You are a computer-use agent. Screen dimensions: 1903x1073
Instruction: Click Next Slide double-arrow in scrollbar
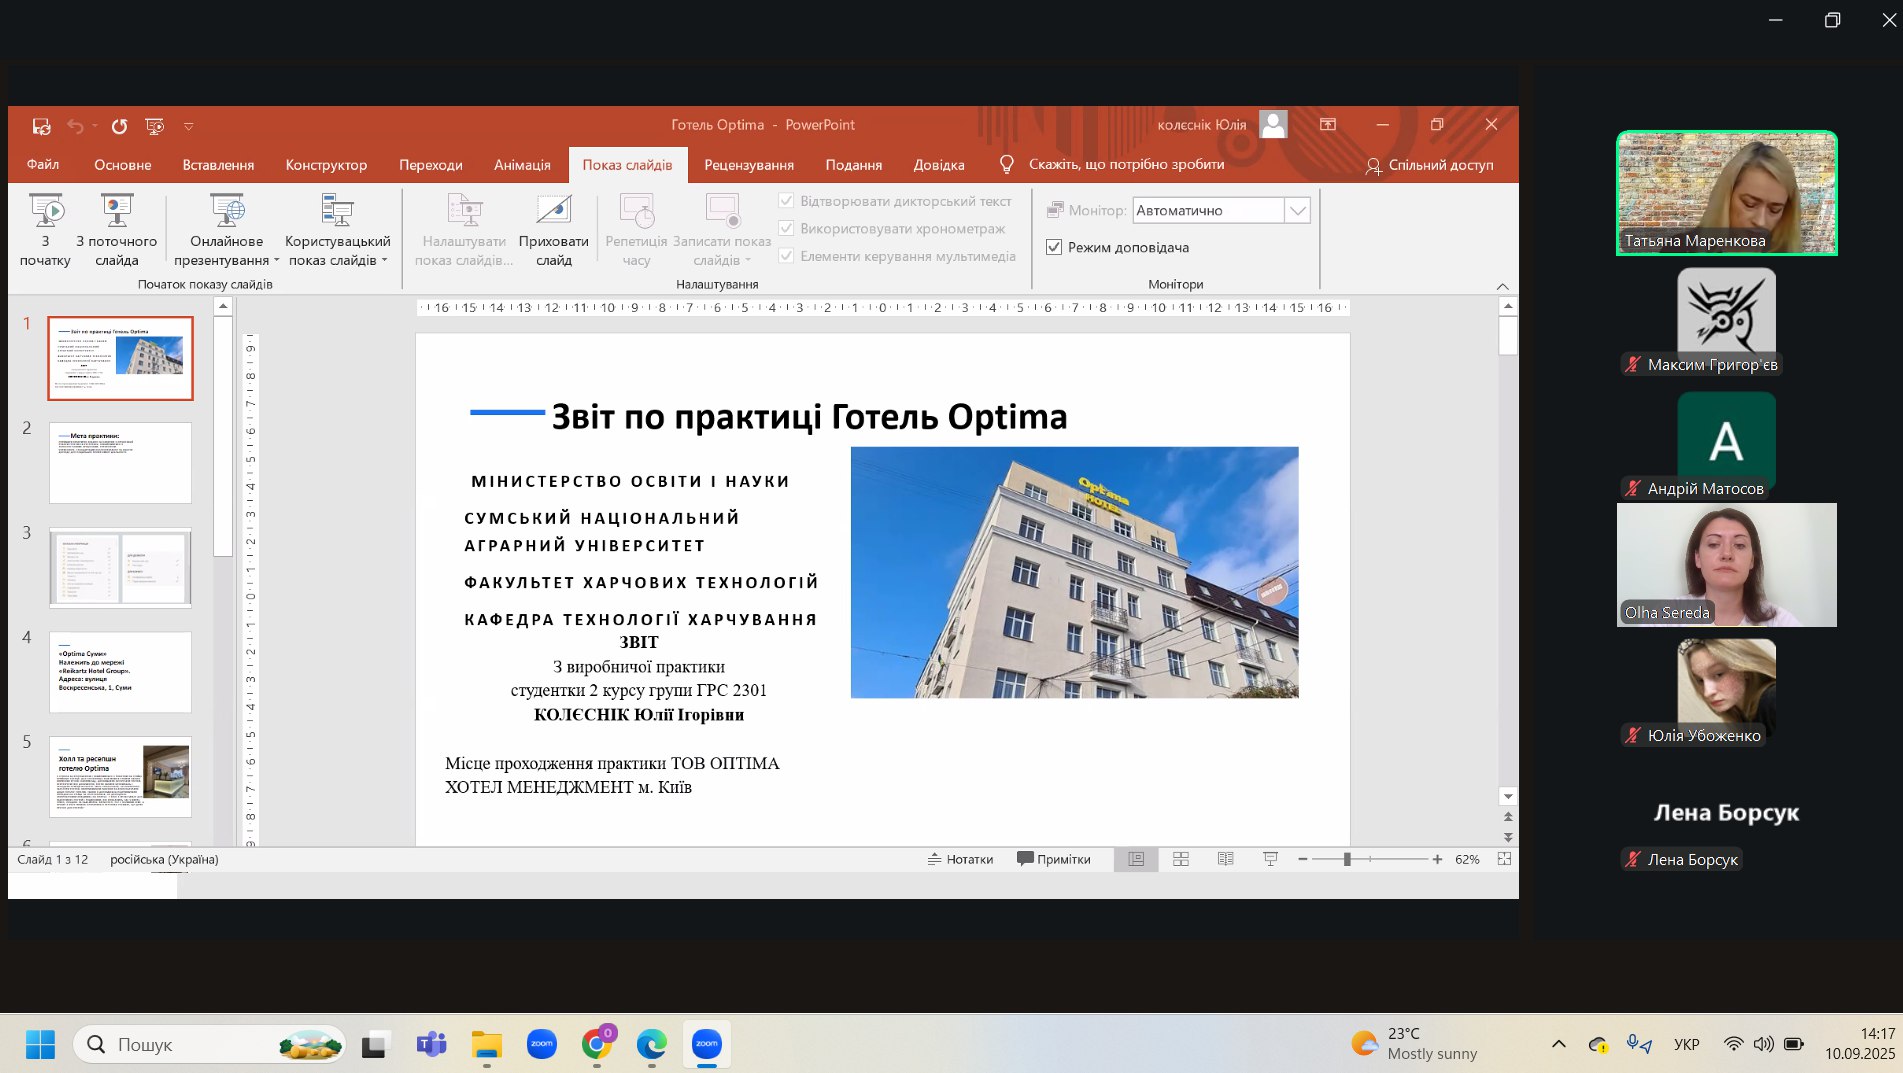pos(1508,837)
